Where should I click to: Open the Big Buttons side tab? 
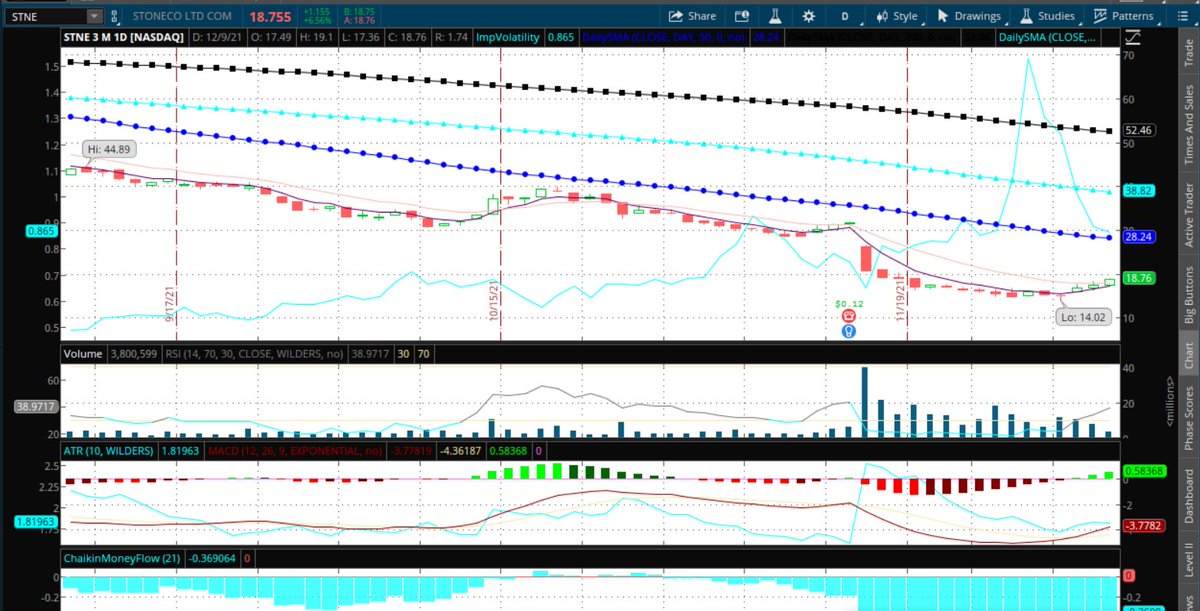point(1189,296)
